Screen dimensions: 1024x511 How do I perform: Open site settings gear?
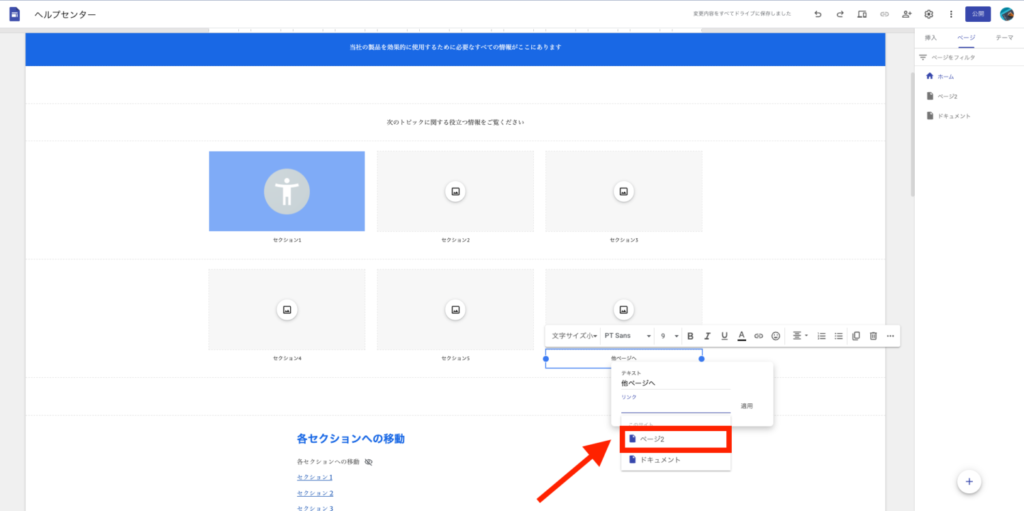929,14
